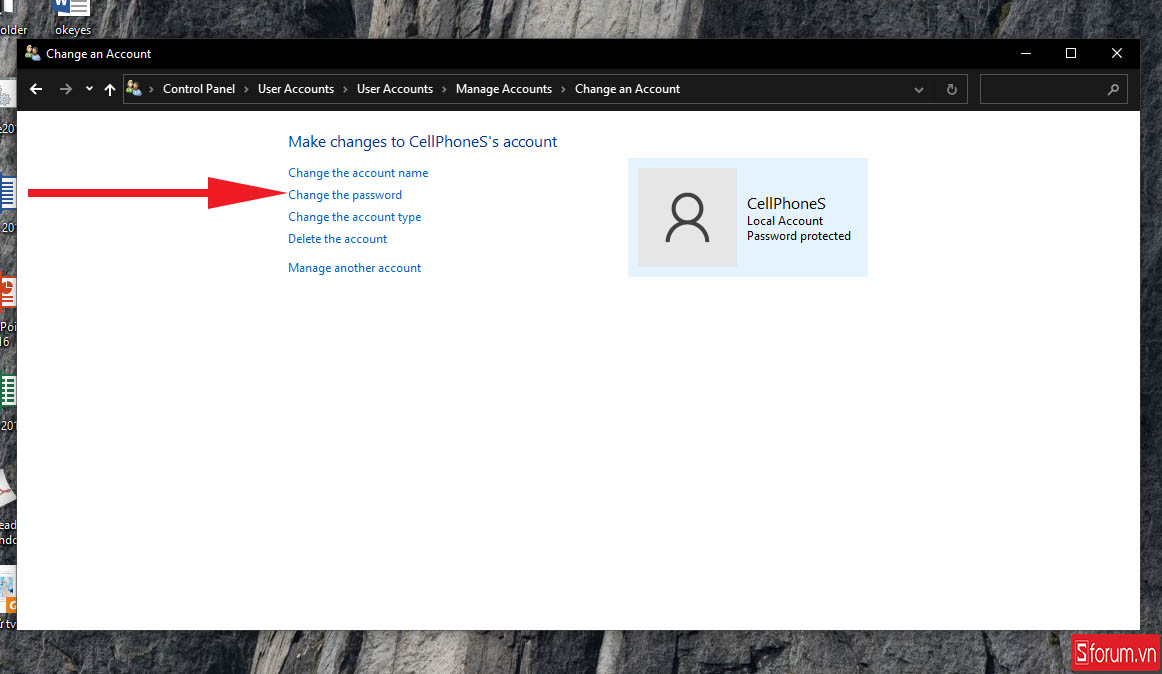This screenshot has width=1162, height=674.
Task: Click the Refresh button in address bar
Action: (952, 89)
